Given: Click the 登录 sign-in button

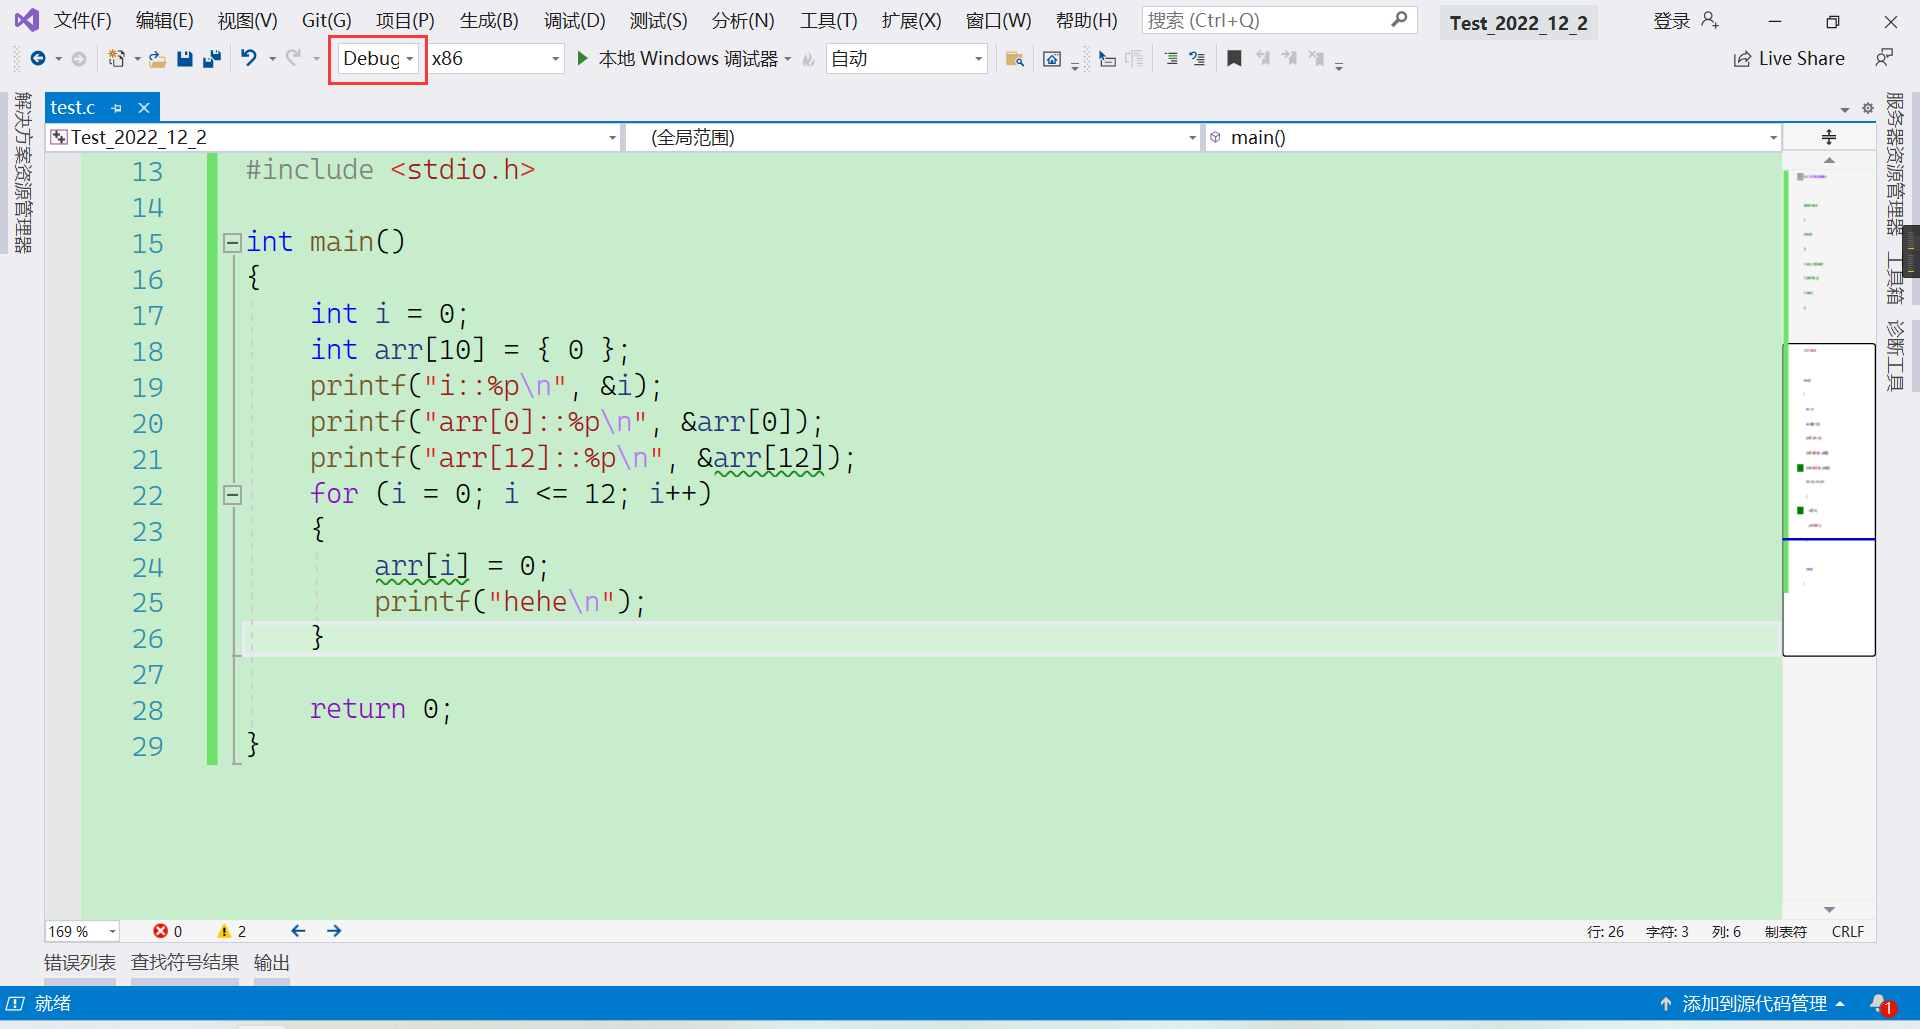Looking at the screenshot, I should 1671,21.
